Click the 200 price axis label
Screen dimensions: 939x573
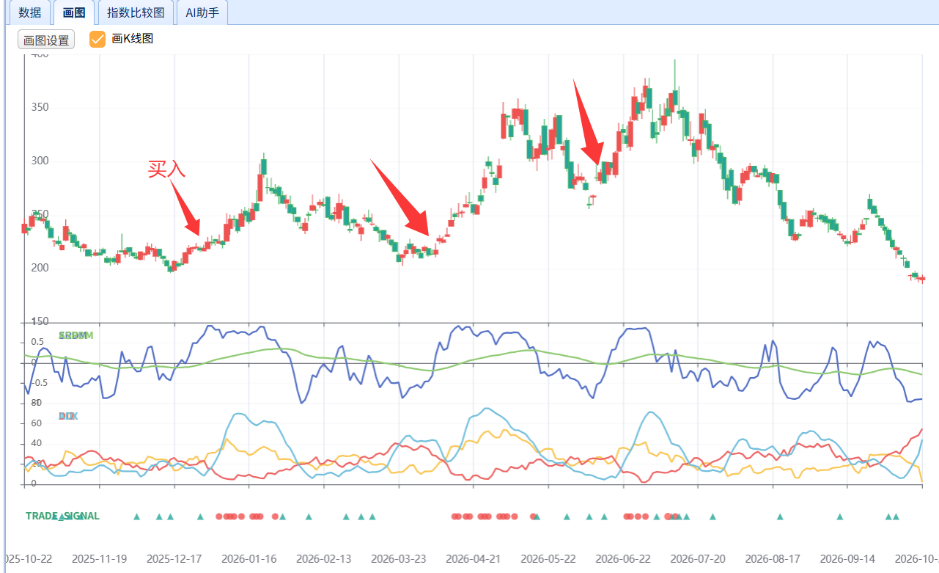pos(40,268)
